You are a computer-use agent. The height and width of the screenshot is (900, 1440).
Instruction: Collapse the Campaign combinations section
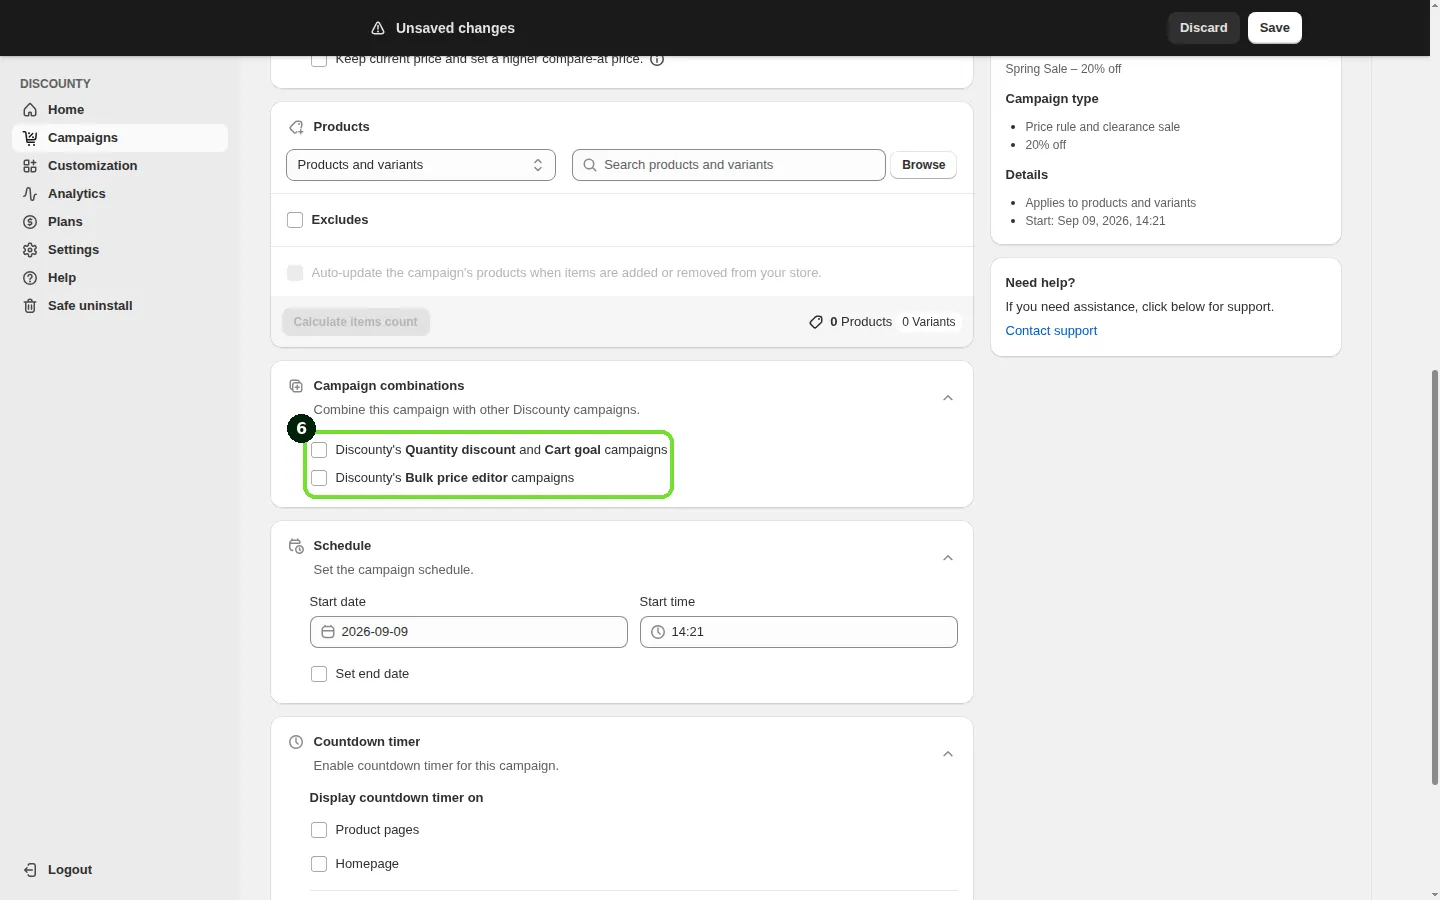pos(948,398)
